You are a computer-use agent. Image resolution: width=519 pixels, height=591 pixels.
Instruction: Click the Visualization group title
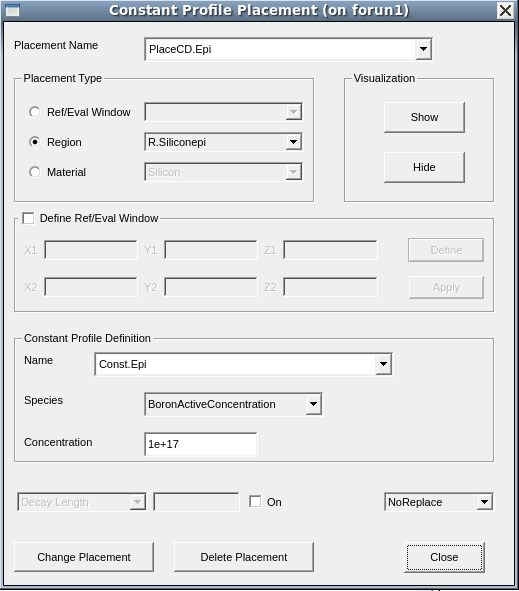click(384, 78)
